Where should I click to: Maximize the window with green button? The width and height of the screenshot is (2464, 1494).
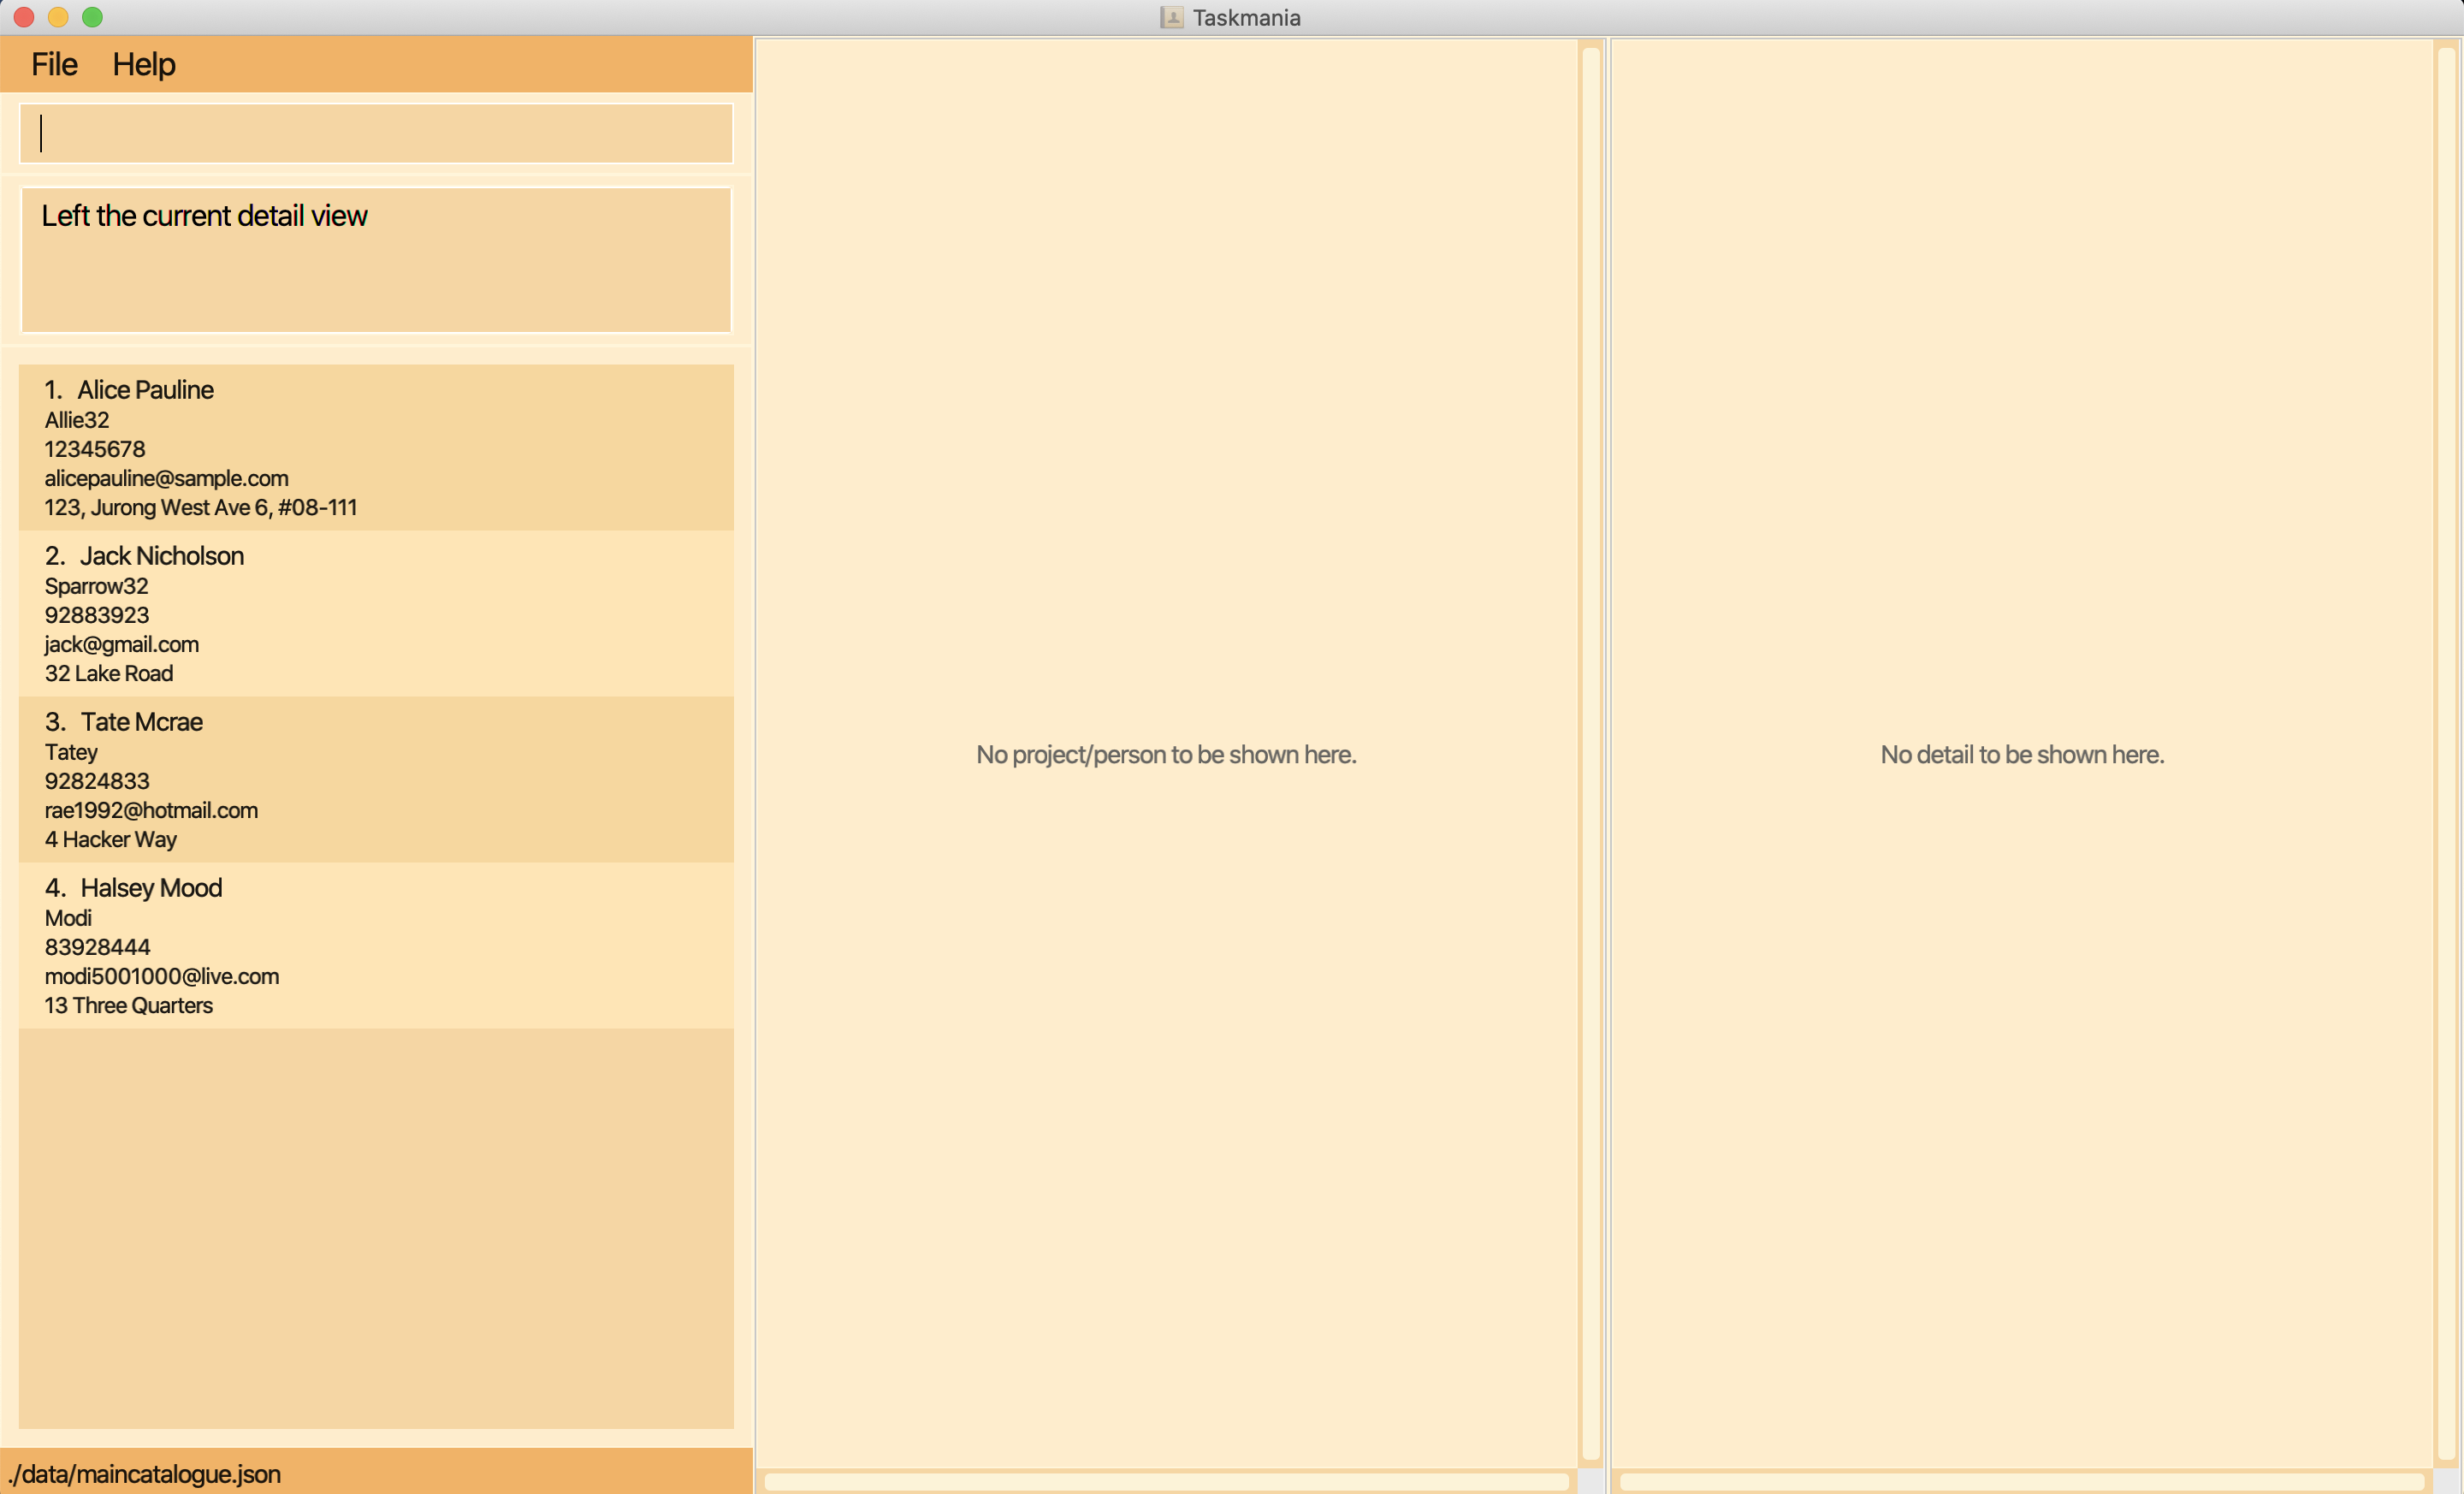tap(92, 17)
